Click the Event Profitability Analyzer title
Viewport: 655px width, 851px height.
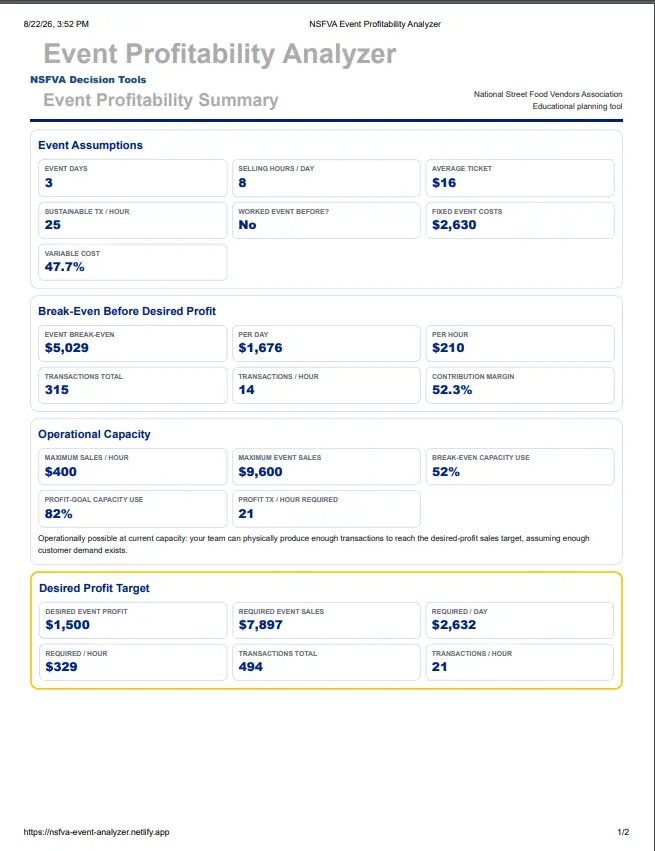(220, 54)
